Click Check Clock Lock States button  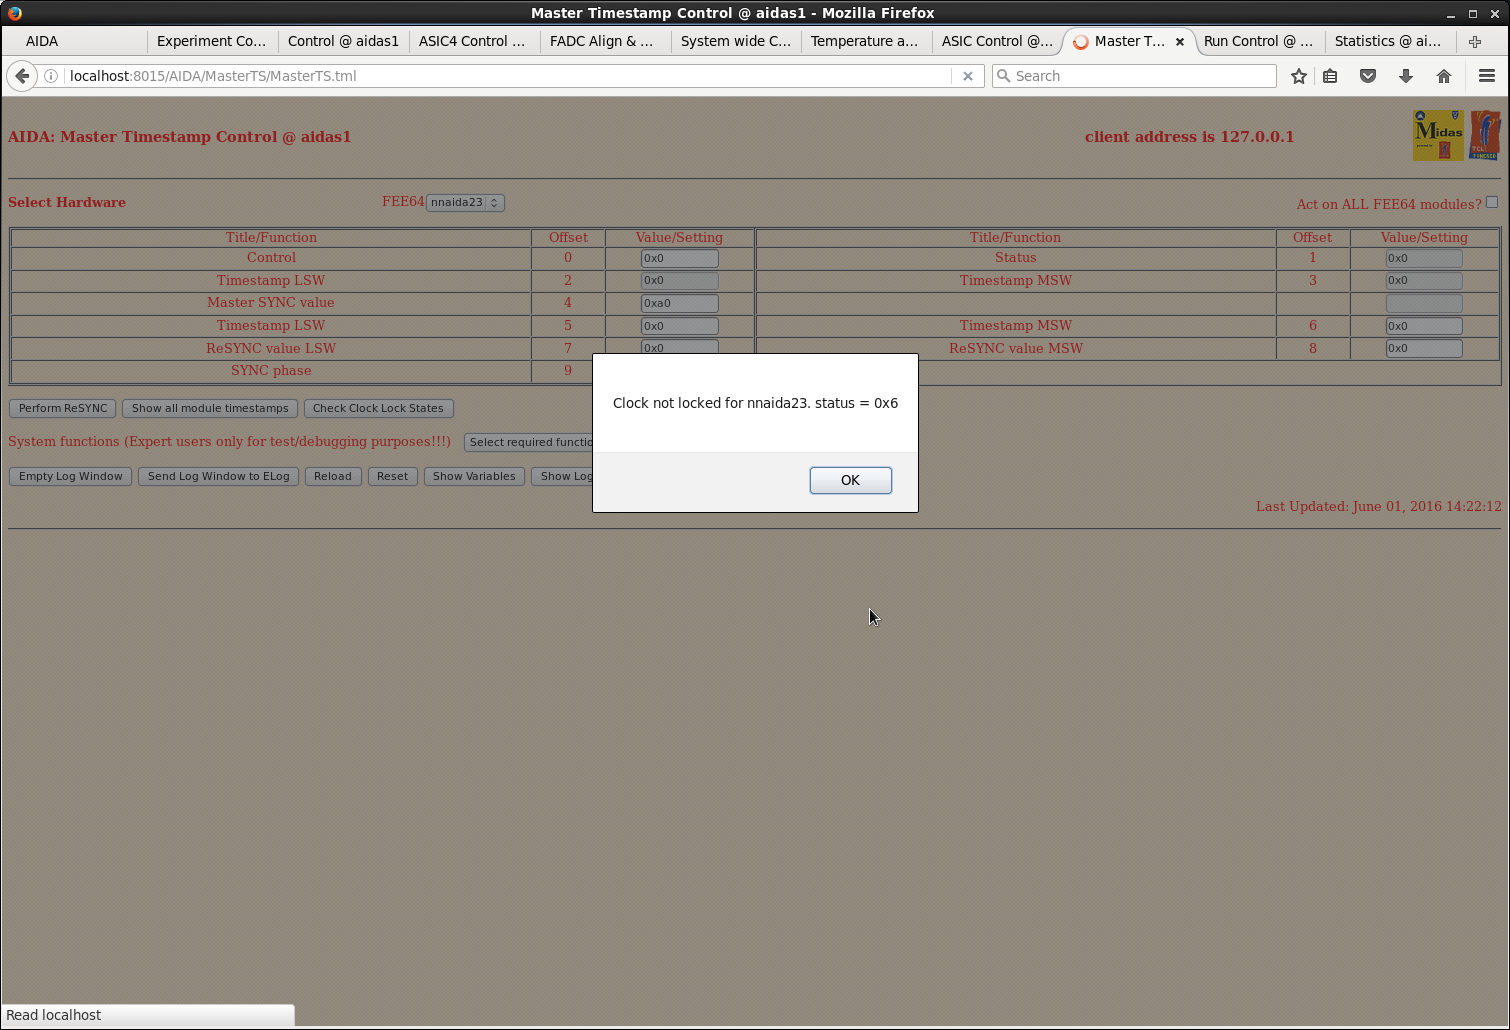(x=378, y=408)
